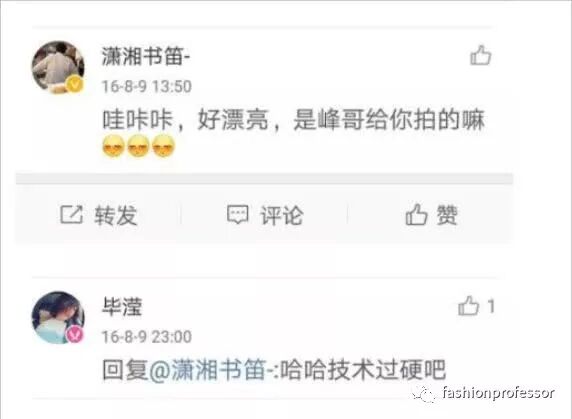Image resolution: width=572 pixels, height=419 pixels.
Task: Click the like count 1 on 毕滢's reply
Action: (x=491, y=306)
